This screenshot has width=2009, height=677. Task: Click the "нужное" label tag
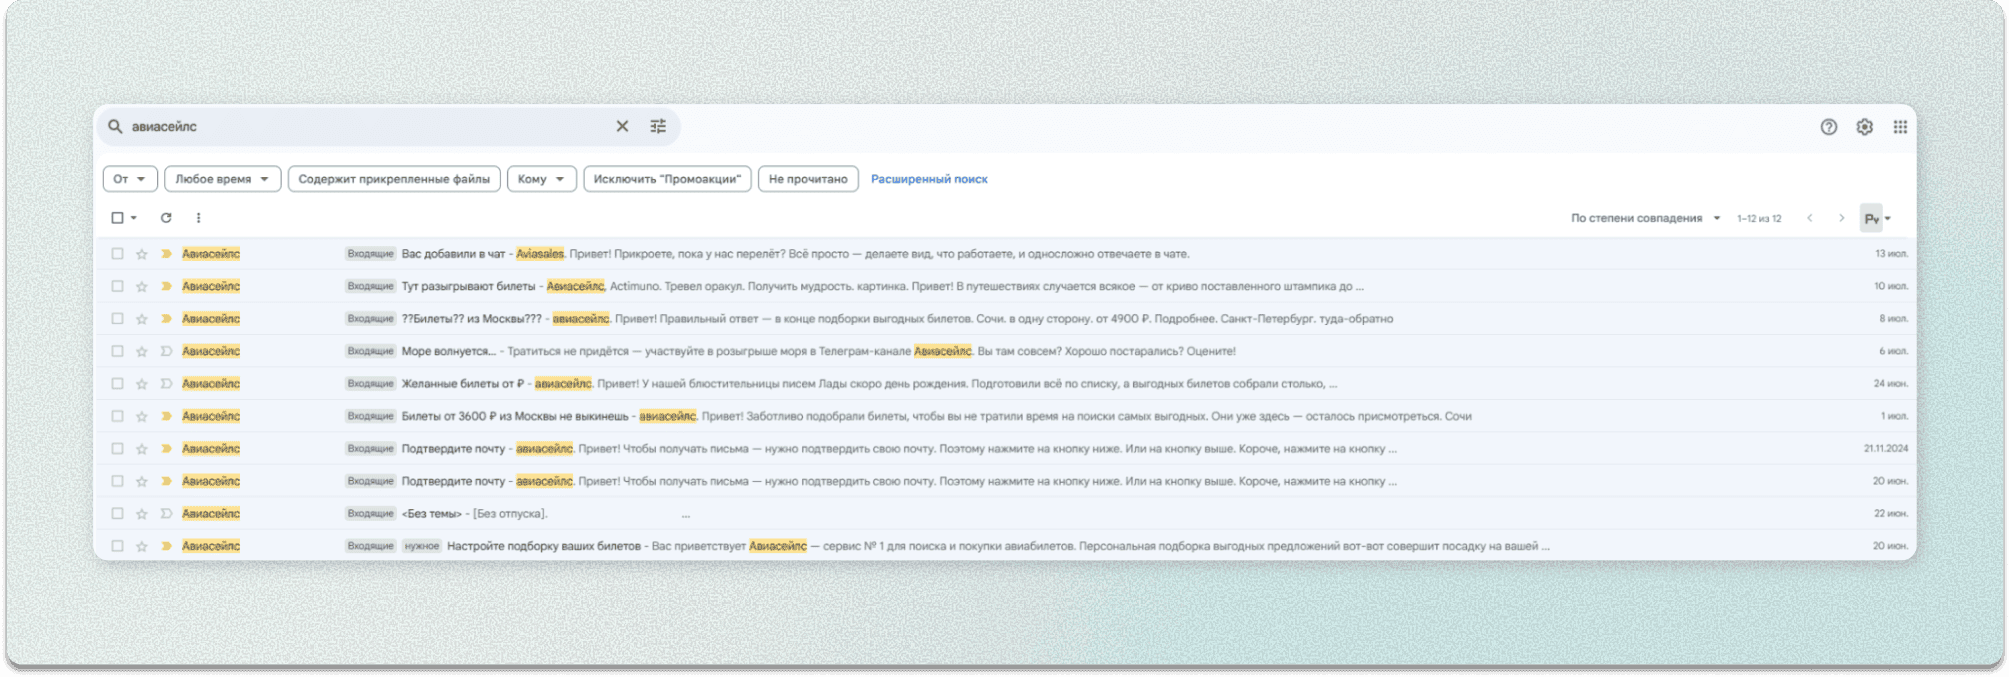click(x=422, y=546)
